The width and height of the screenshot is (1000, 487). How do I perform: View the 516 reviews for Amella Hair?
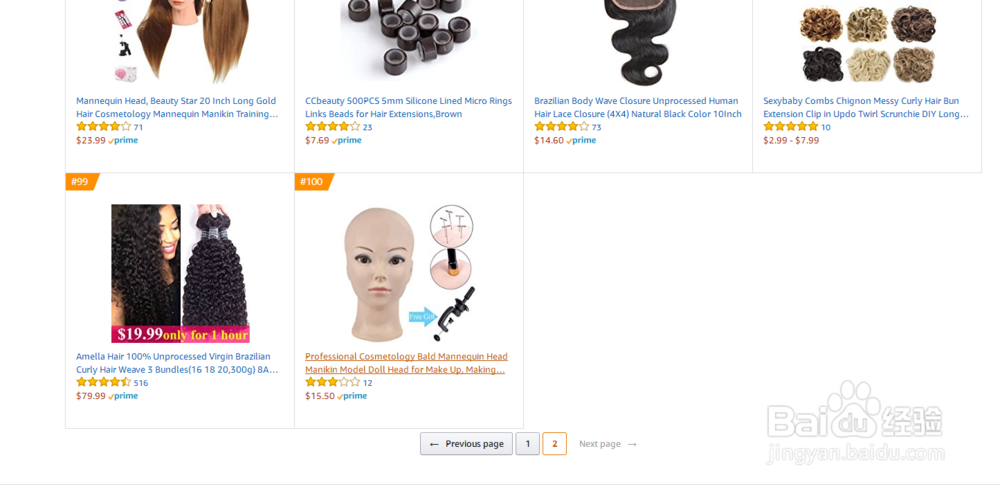tap(141, 383)
